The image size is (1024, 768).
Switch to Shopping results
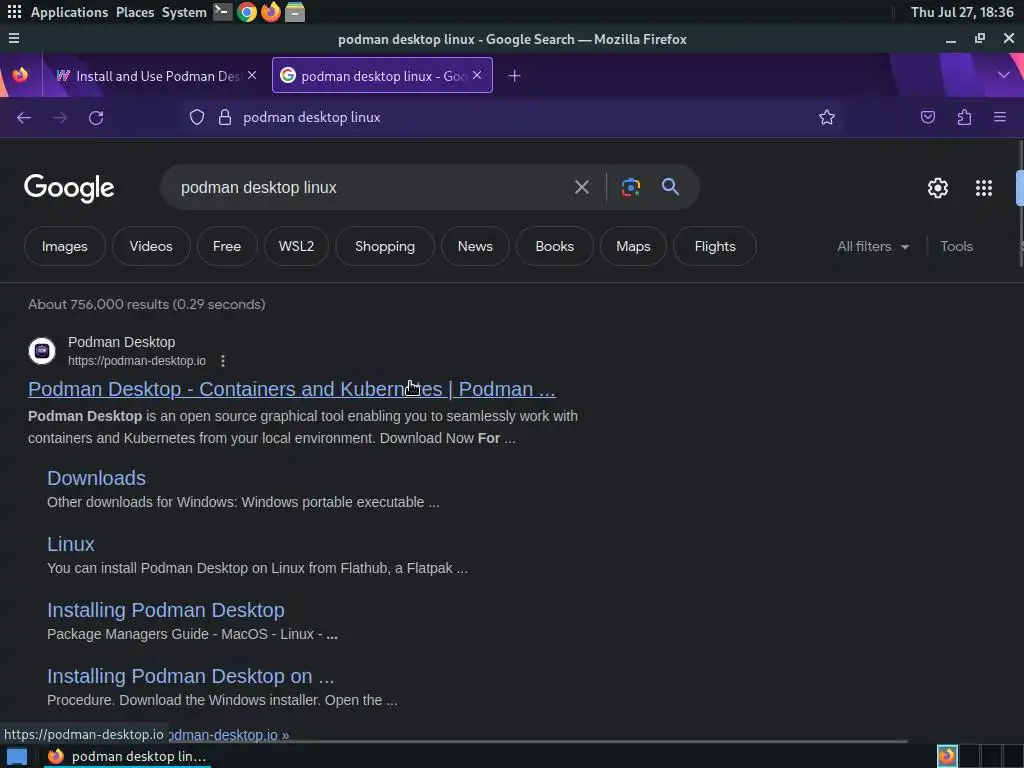tap(385, 246)
